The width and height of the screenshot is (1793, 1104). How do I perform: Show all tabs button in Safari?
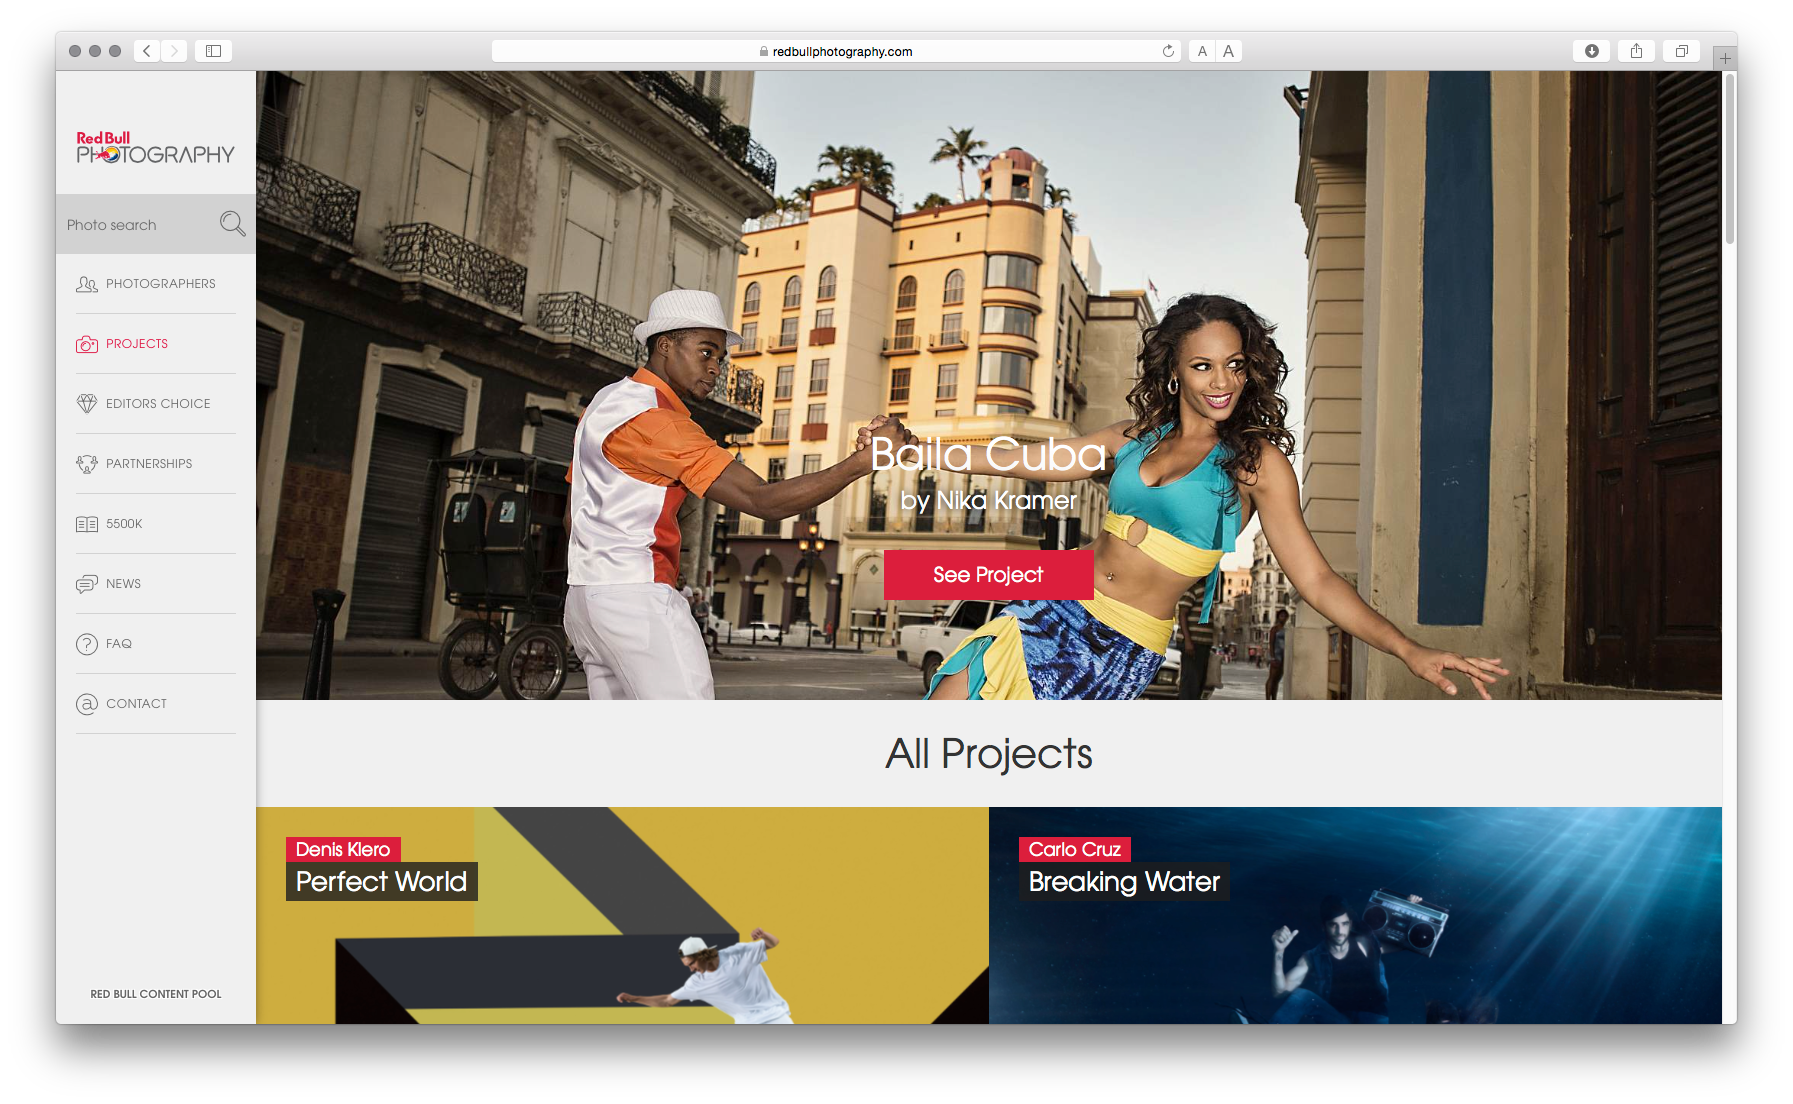tap(1681, 51)
